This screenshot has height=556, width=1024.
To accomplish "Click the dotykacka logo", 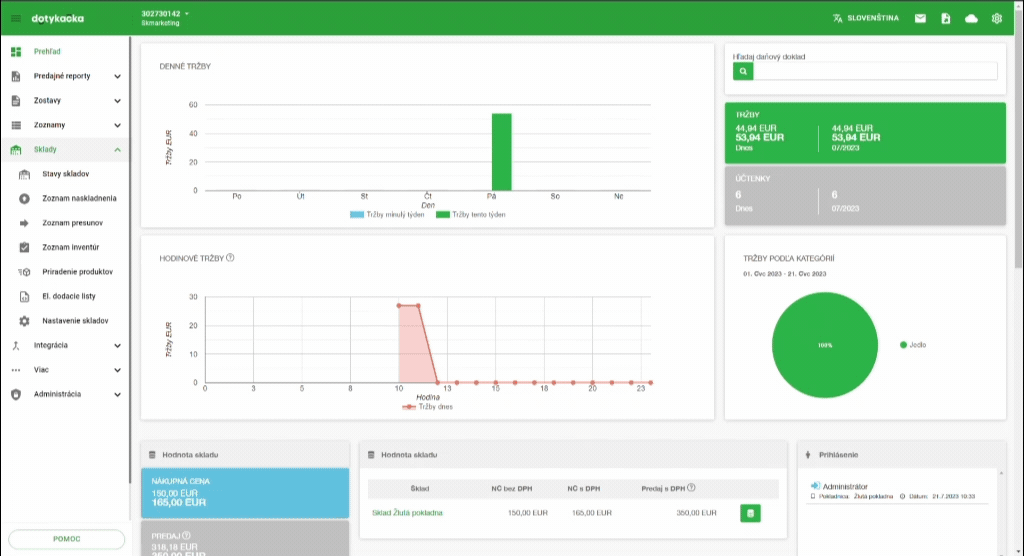I will [x=57, y=18].
